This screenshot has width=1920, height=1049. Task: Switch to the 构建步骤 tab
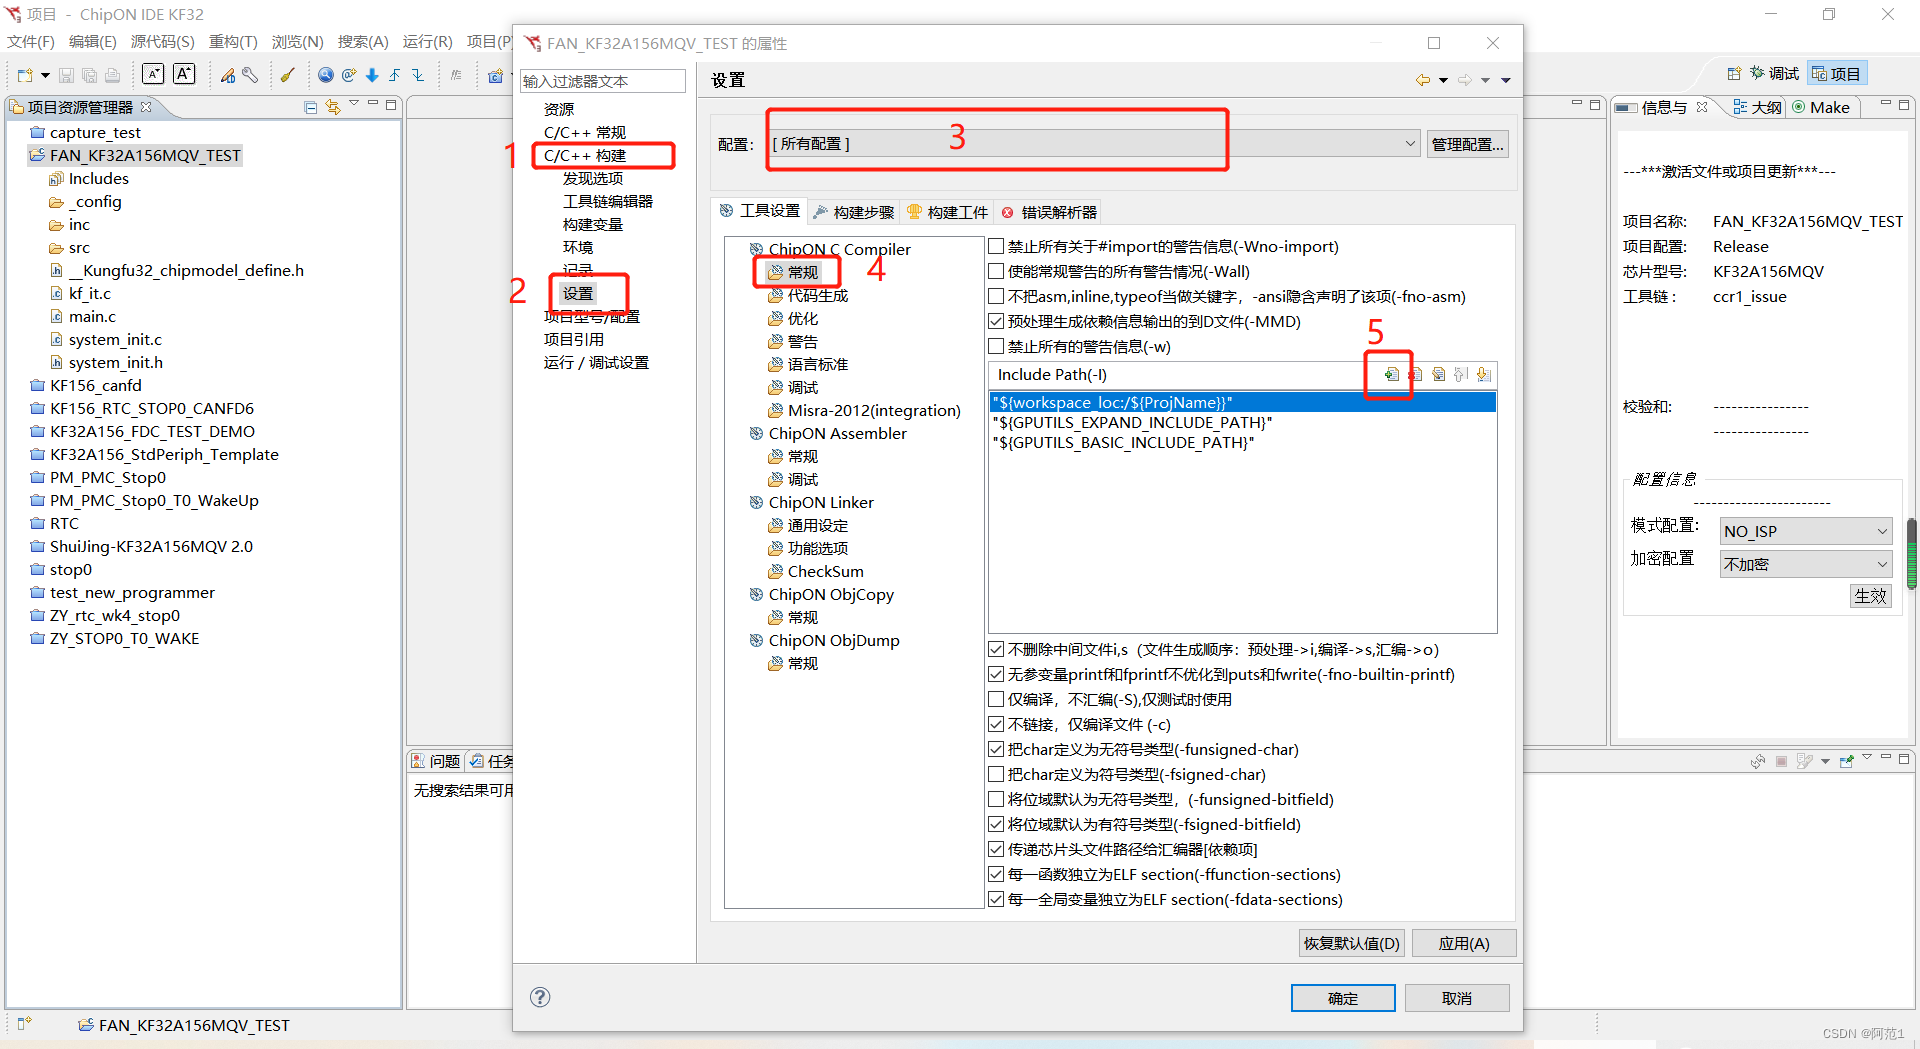[853, 212]
